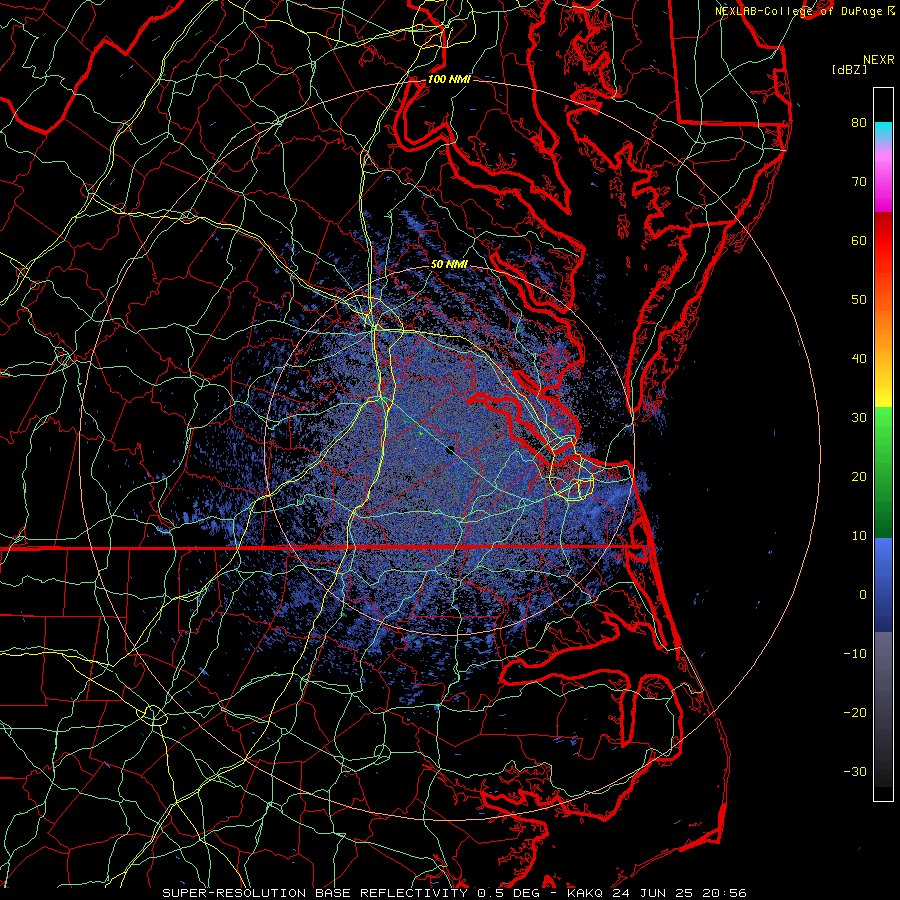Click the cyan segment of the color bar
Viewport: 900px width, 900px height.
883,131
